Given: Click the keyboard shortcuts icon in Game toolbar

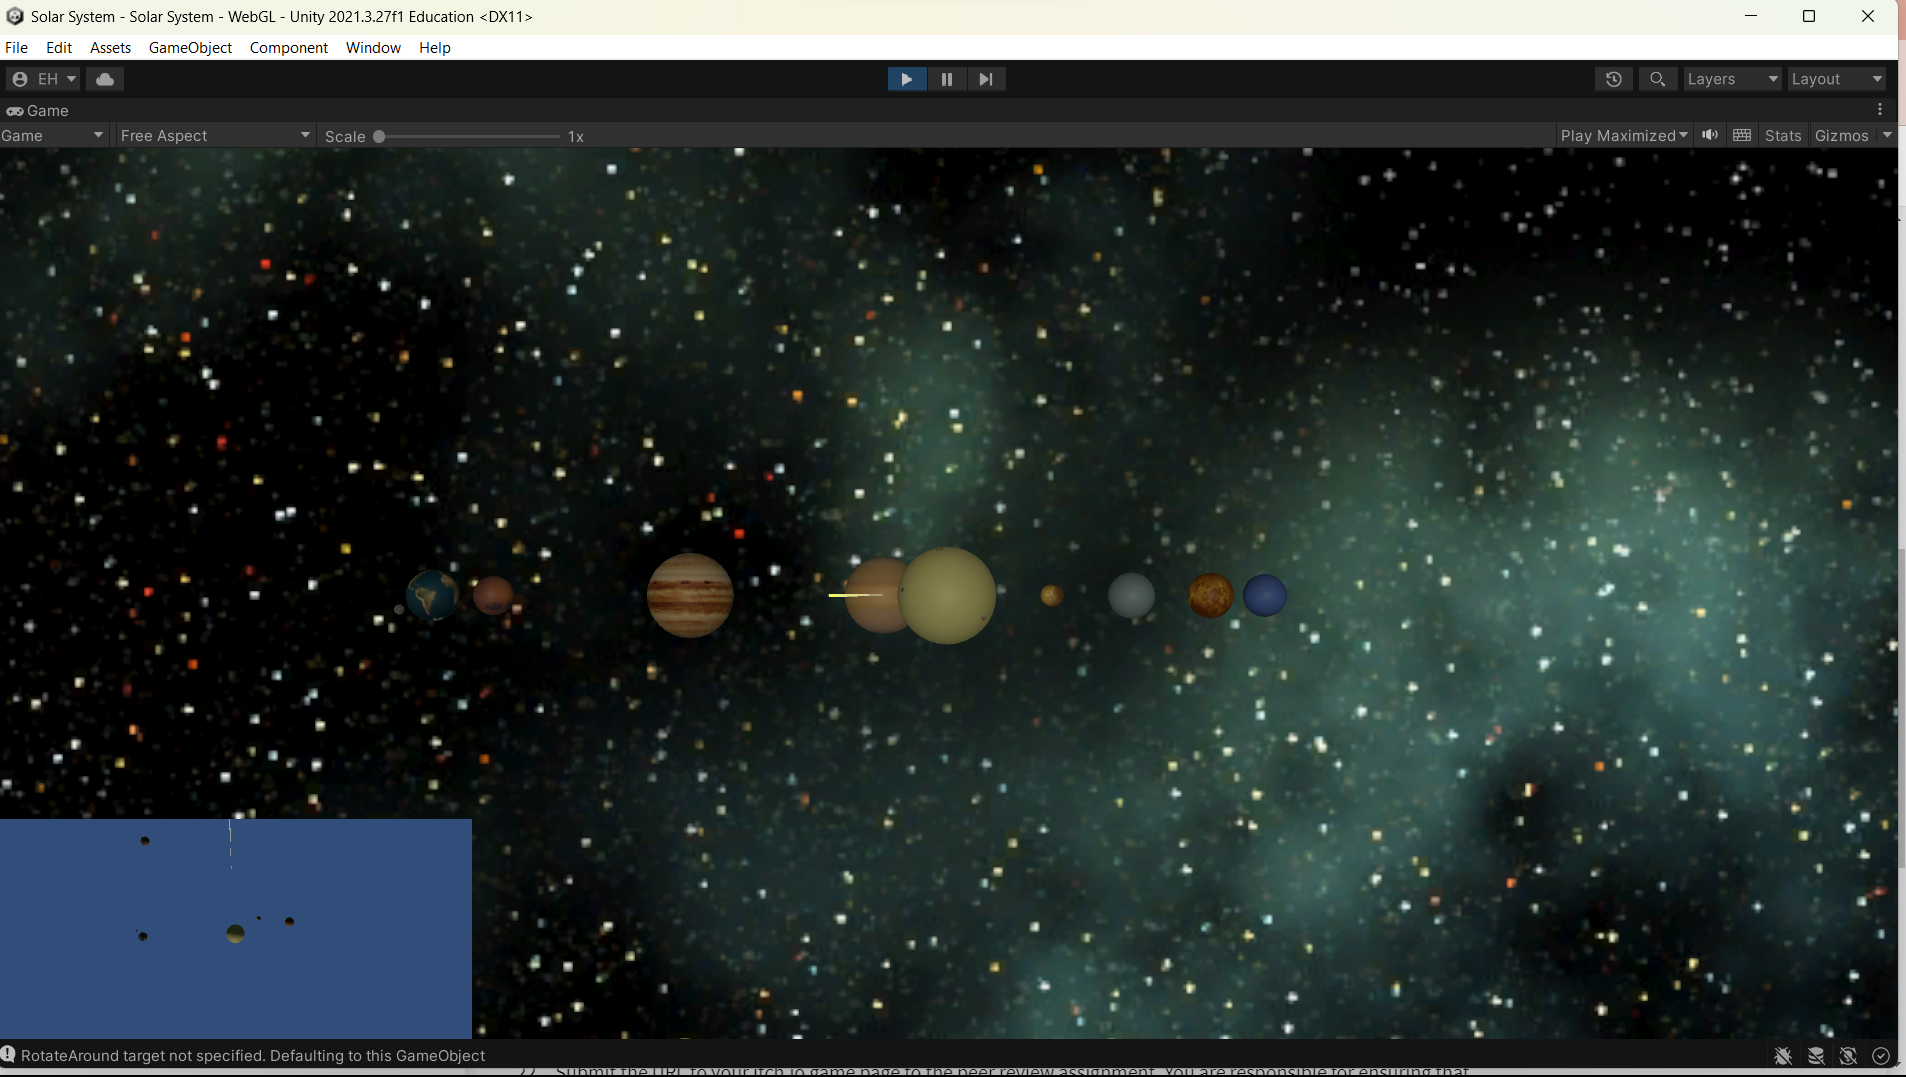Looking at the screenshot, I should point(1741,135).
